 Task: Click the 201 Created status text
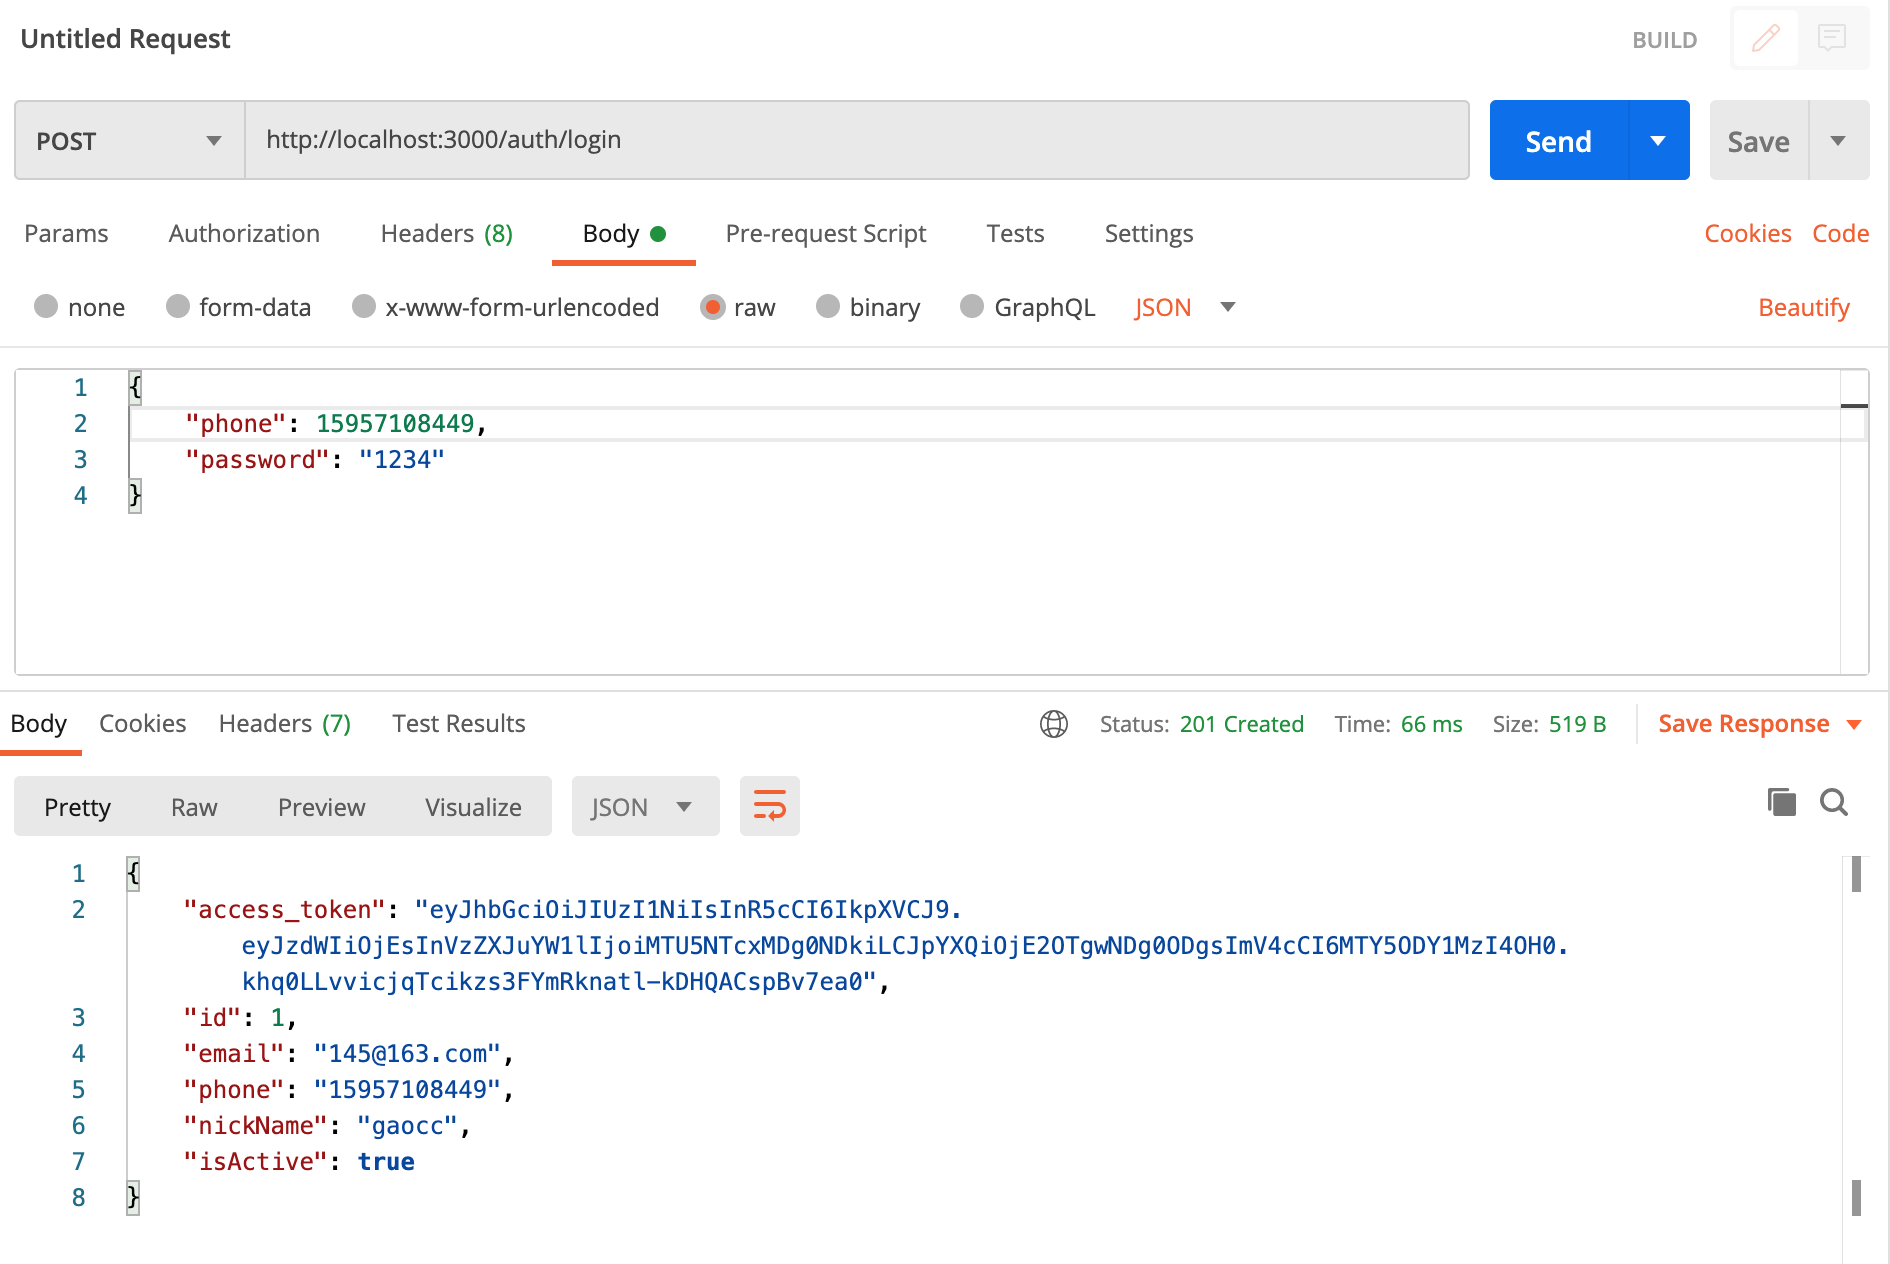[x=1241, y=724]
